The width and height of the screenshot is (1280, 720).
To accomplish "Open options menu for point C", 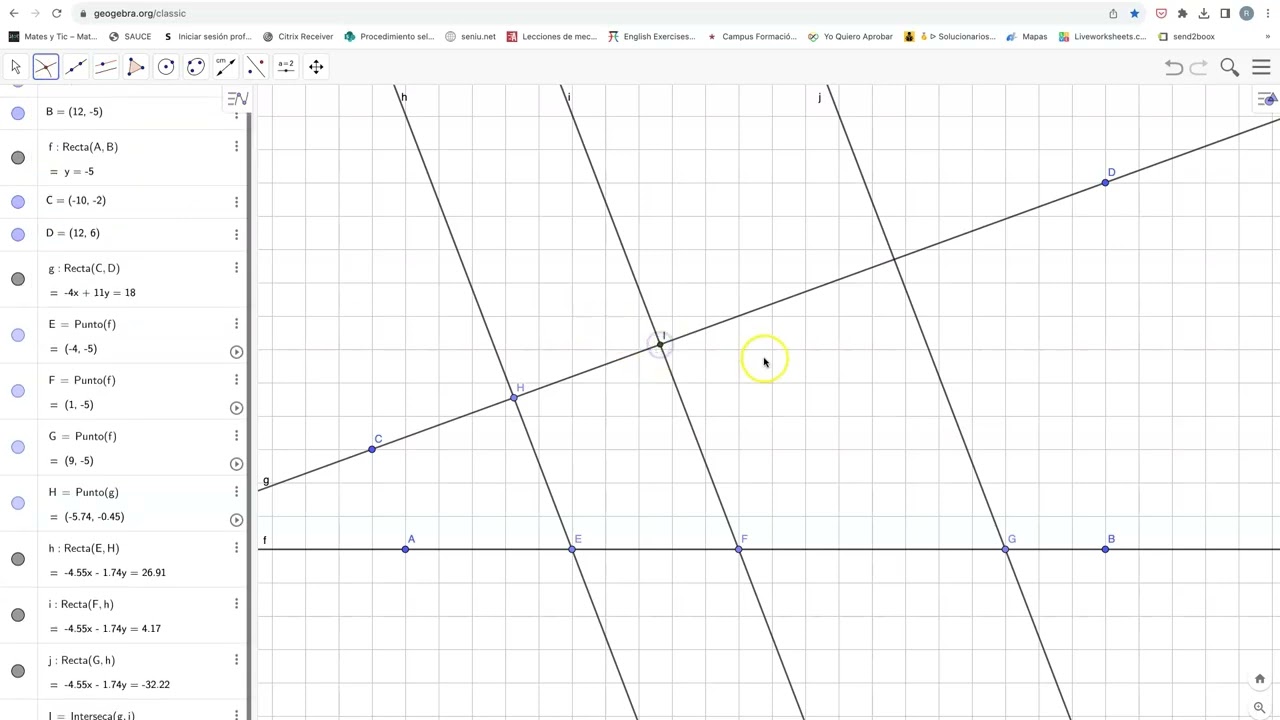I will pyautogui.click(x=236, y=202).
